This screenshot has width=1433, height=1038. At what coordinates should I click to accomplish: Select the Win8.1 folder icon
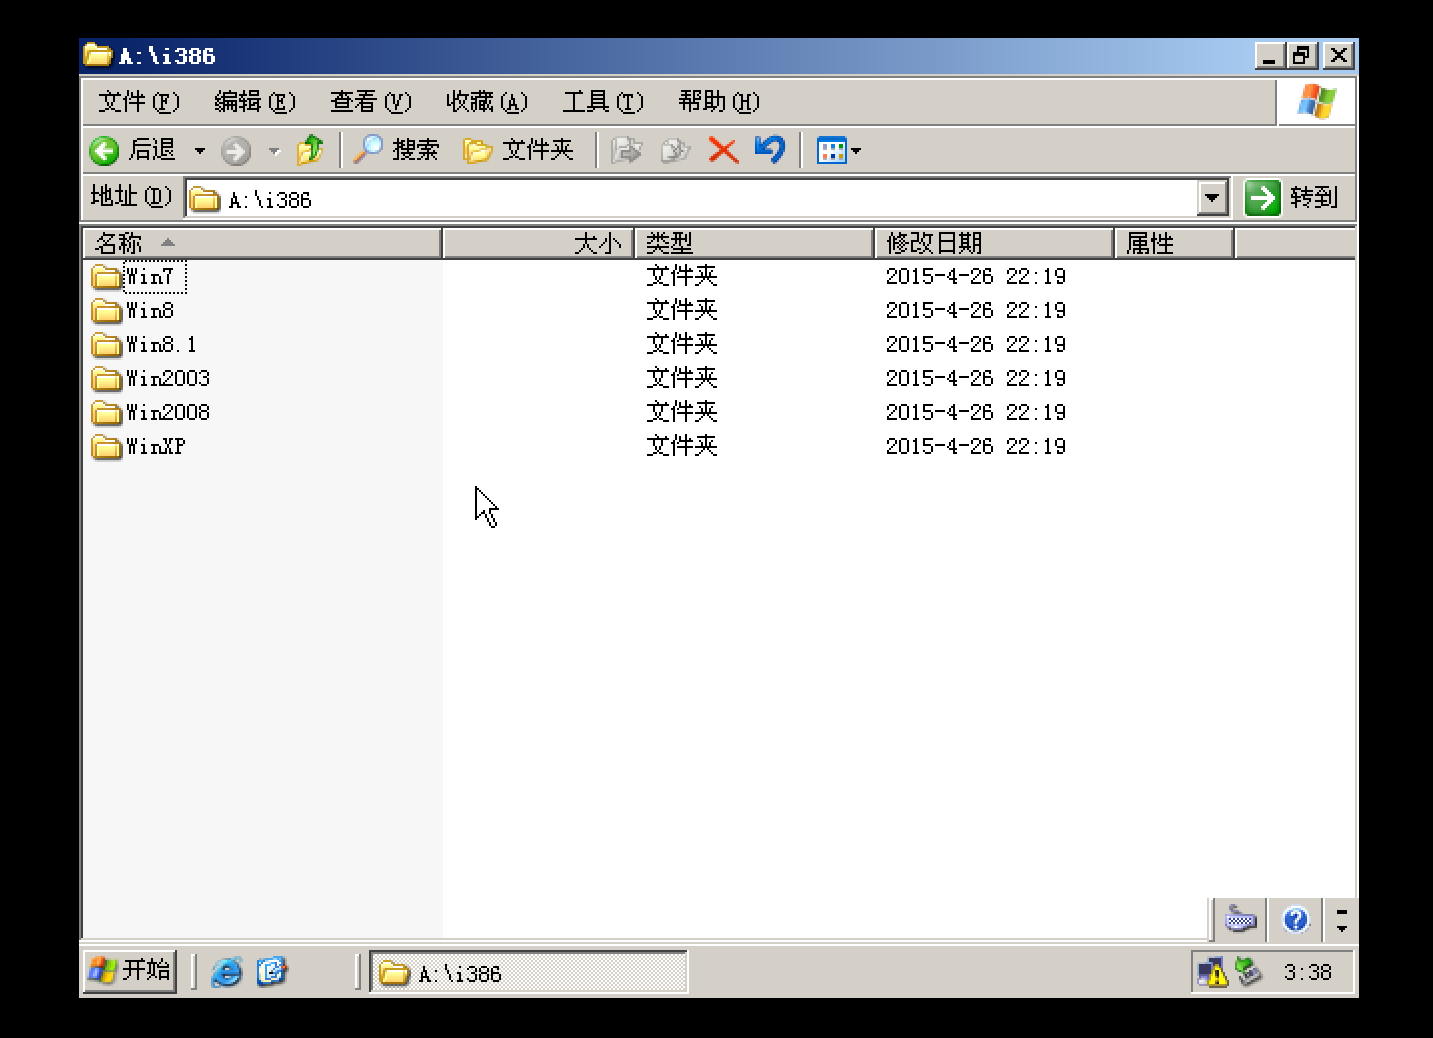tap(106, 344)
